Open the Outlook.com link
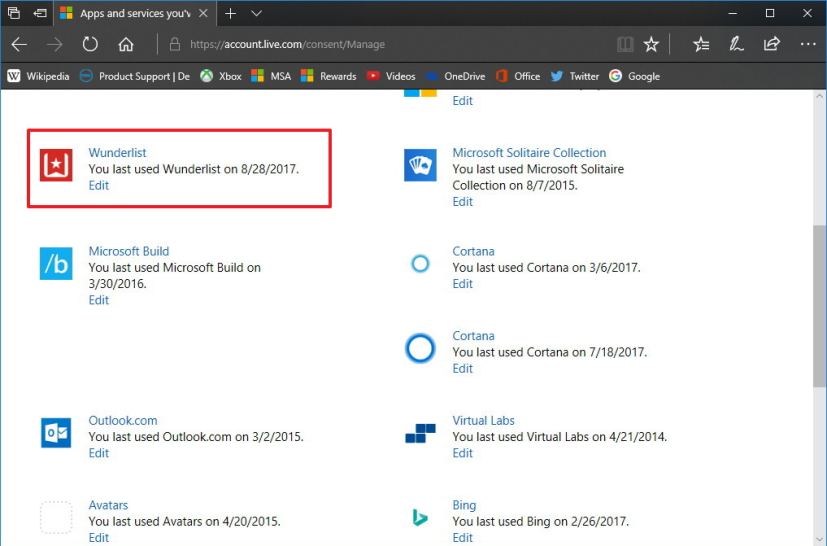 click(x=122, y=420)
